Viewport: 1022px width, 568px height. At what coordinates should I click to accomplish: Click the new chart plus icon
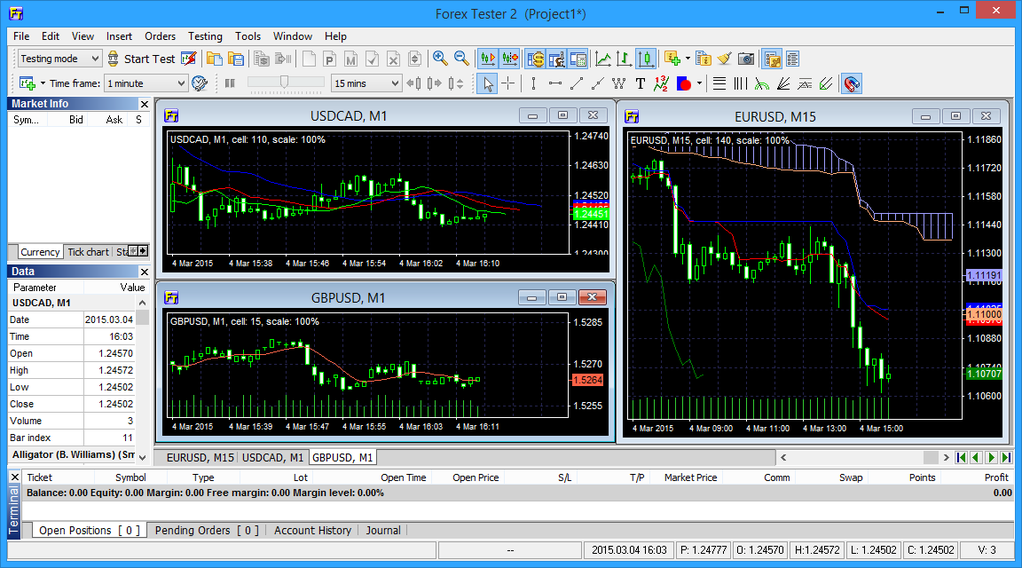point(27,83)
